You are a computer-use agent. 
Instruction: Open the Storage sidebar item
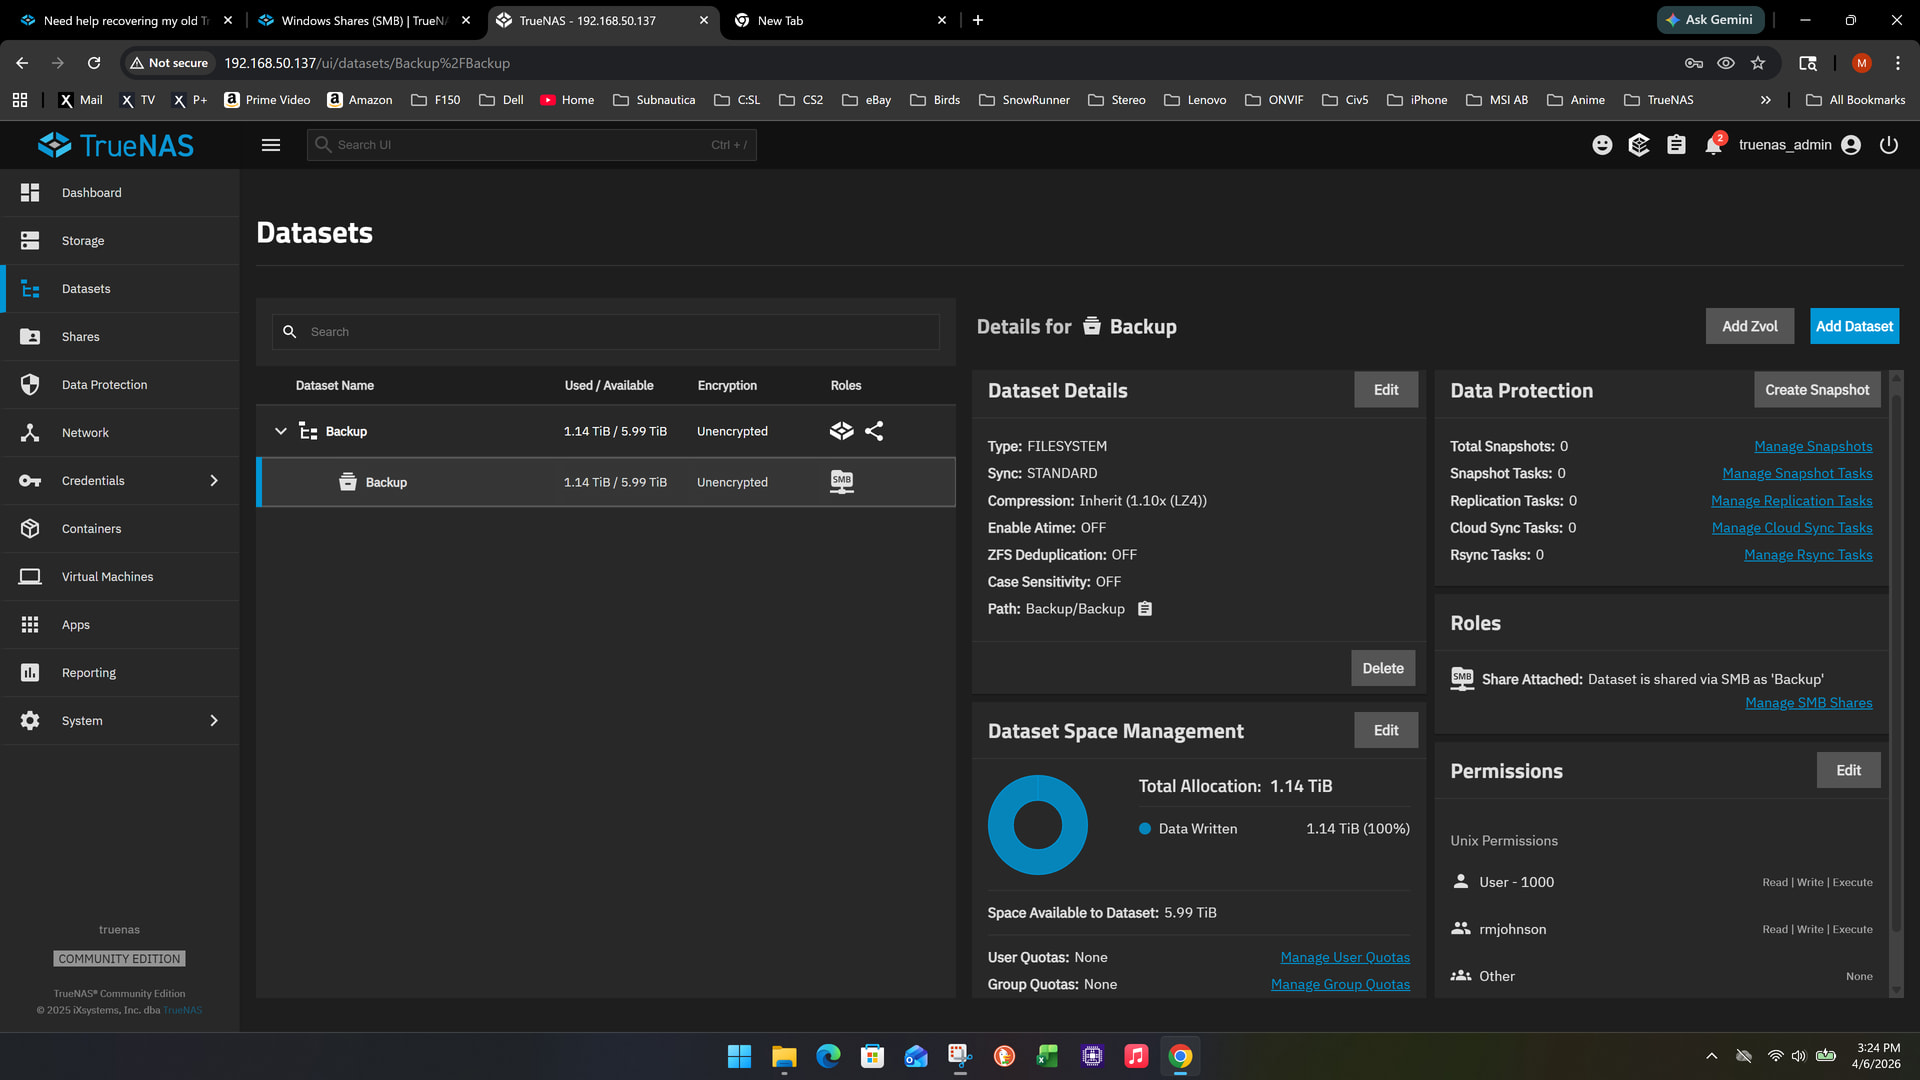coord(120,241)
